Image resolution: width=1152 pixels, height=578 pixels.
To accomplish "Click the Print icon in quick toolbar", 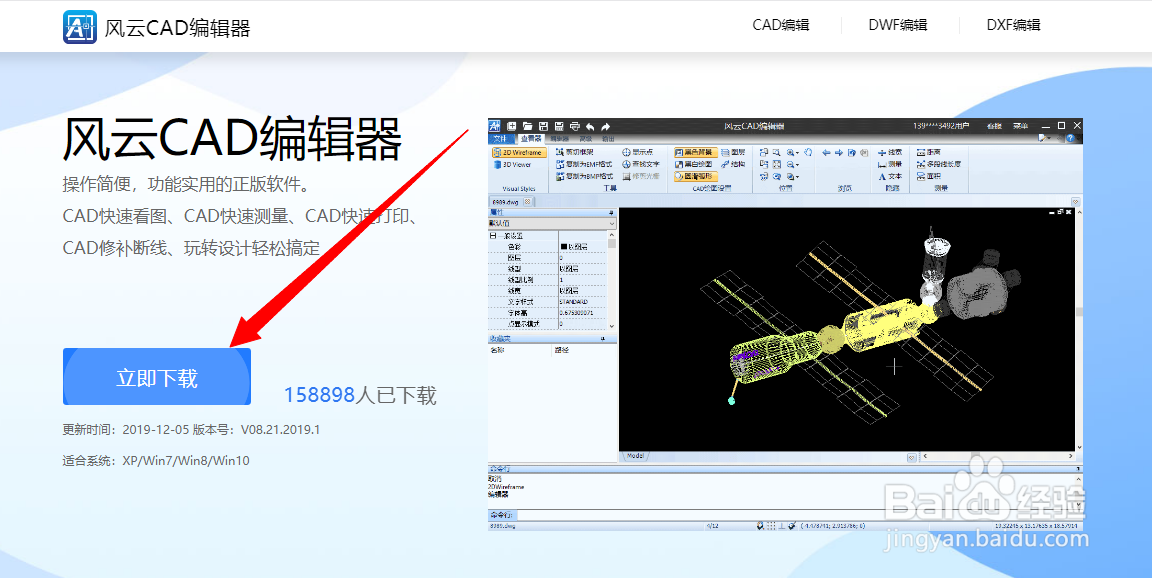I will (575, 126).
